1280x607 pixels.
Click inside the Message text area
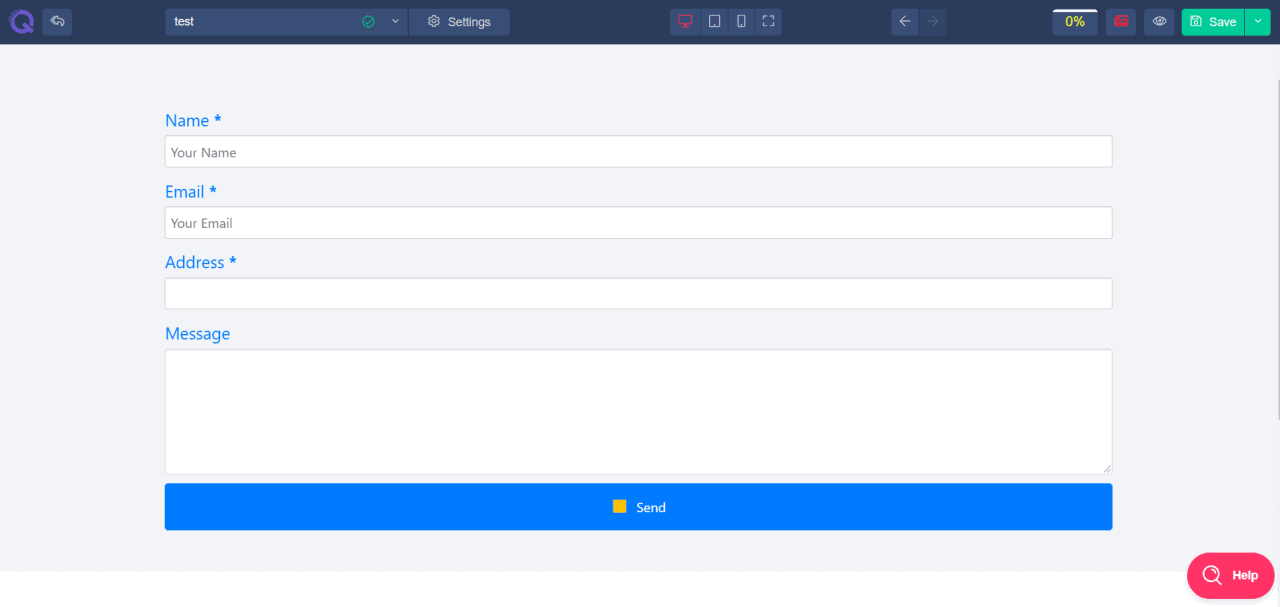pos(638,412)
